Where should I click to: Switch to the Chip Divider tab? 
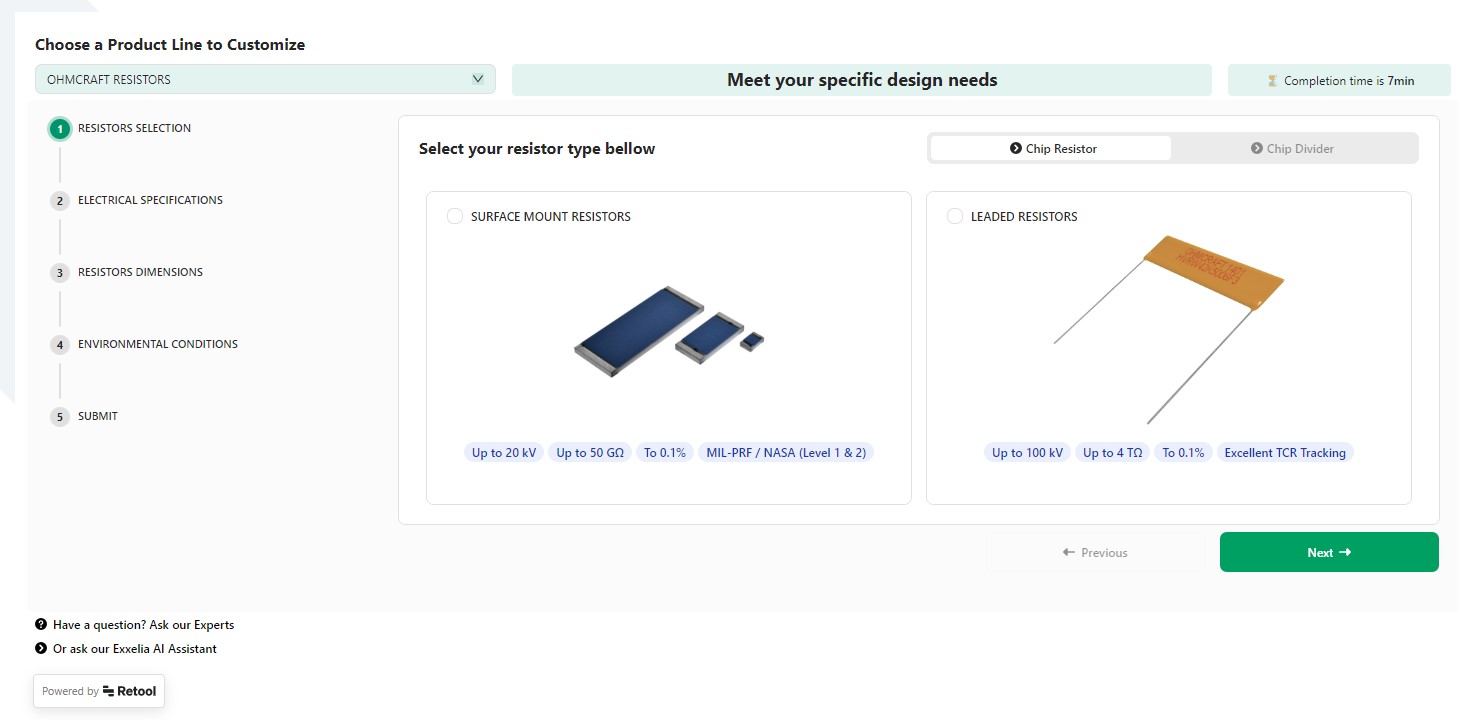1293,148
